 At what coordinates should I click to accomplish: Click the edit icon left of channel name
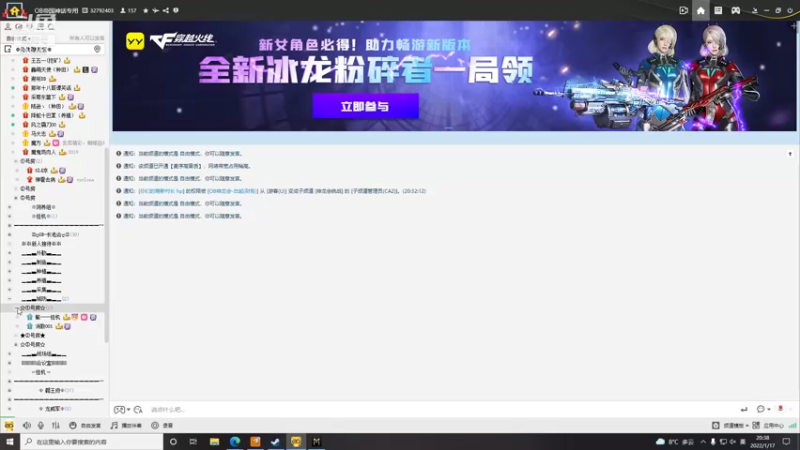(8, 49)
